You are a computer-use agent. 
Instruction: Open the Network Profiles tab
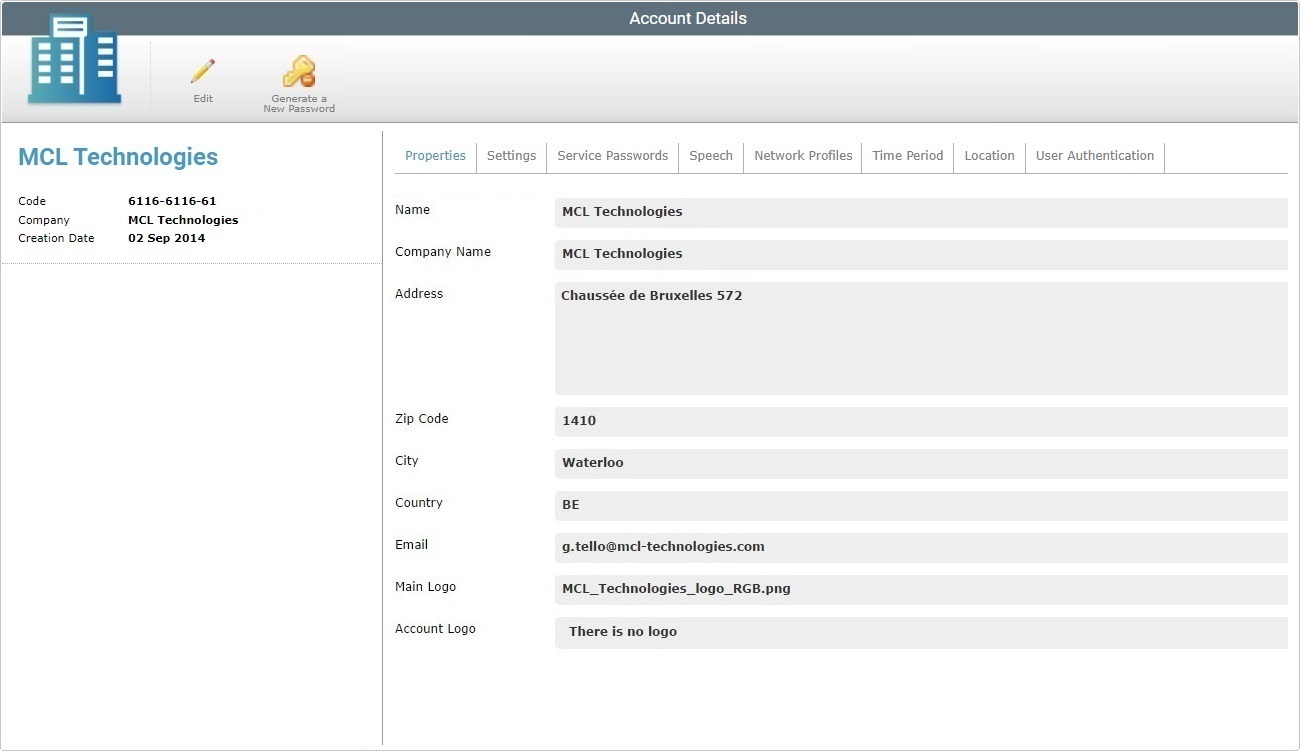point(802,156)
